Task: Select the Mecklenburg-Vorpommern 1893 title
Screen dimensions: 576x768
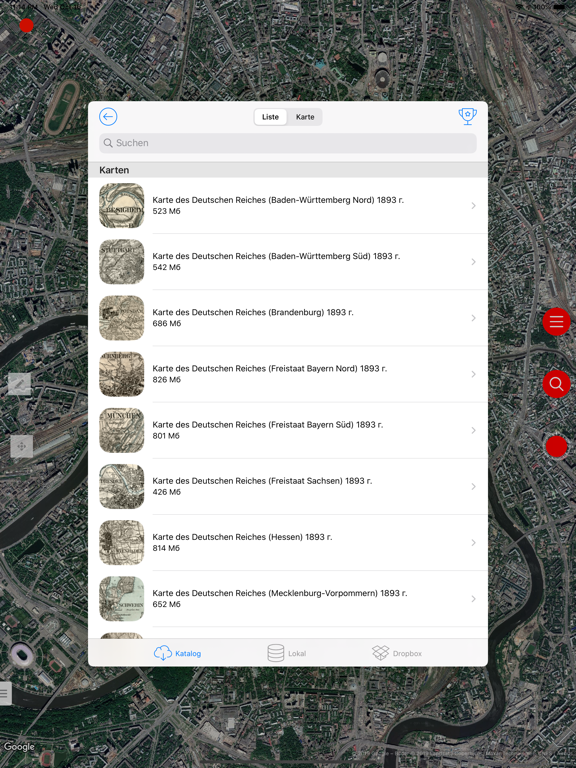Action: pyautogui.click(x=280, y=593)
